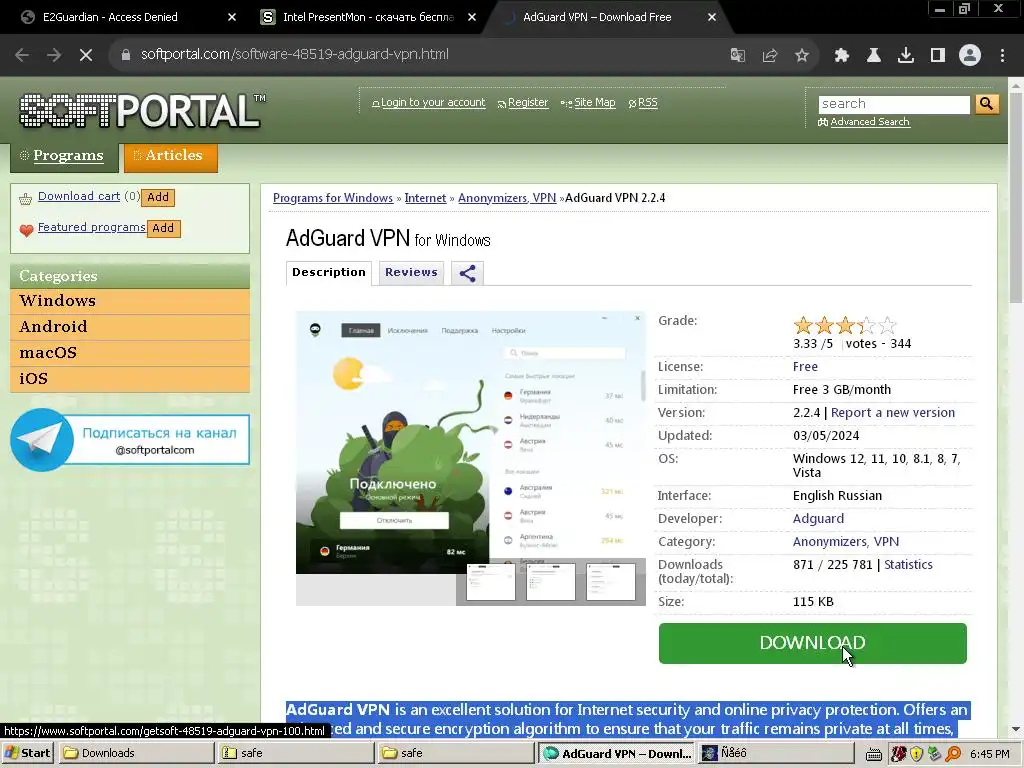Open the Register link
This screenshot has width=1024, height=768.
(528, 103)
